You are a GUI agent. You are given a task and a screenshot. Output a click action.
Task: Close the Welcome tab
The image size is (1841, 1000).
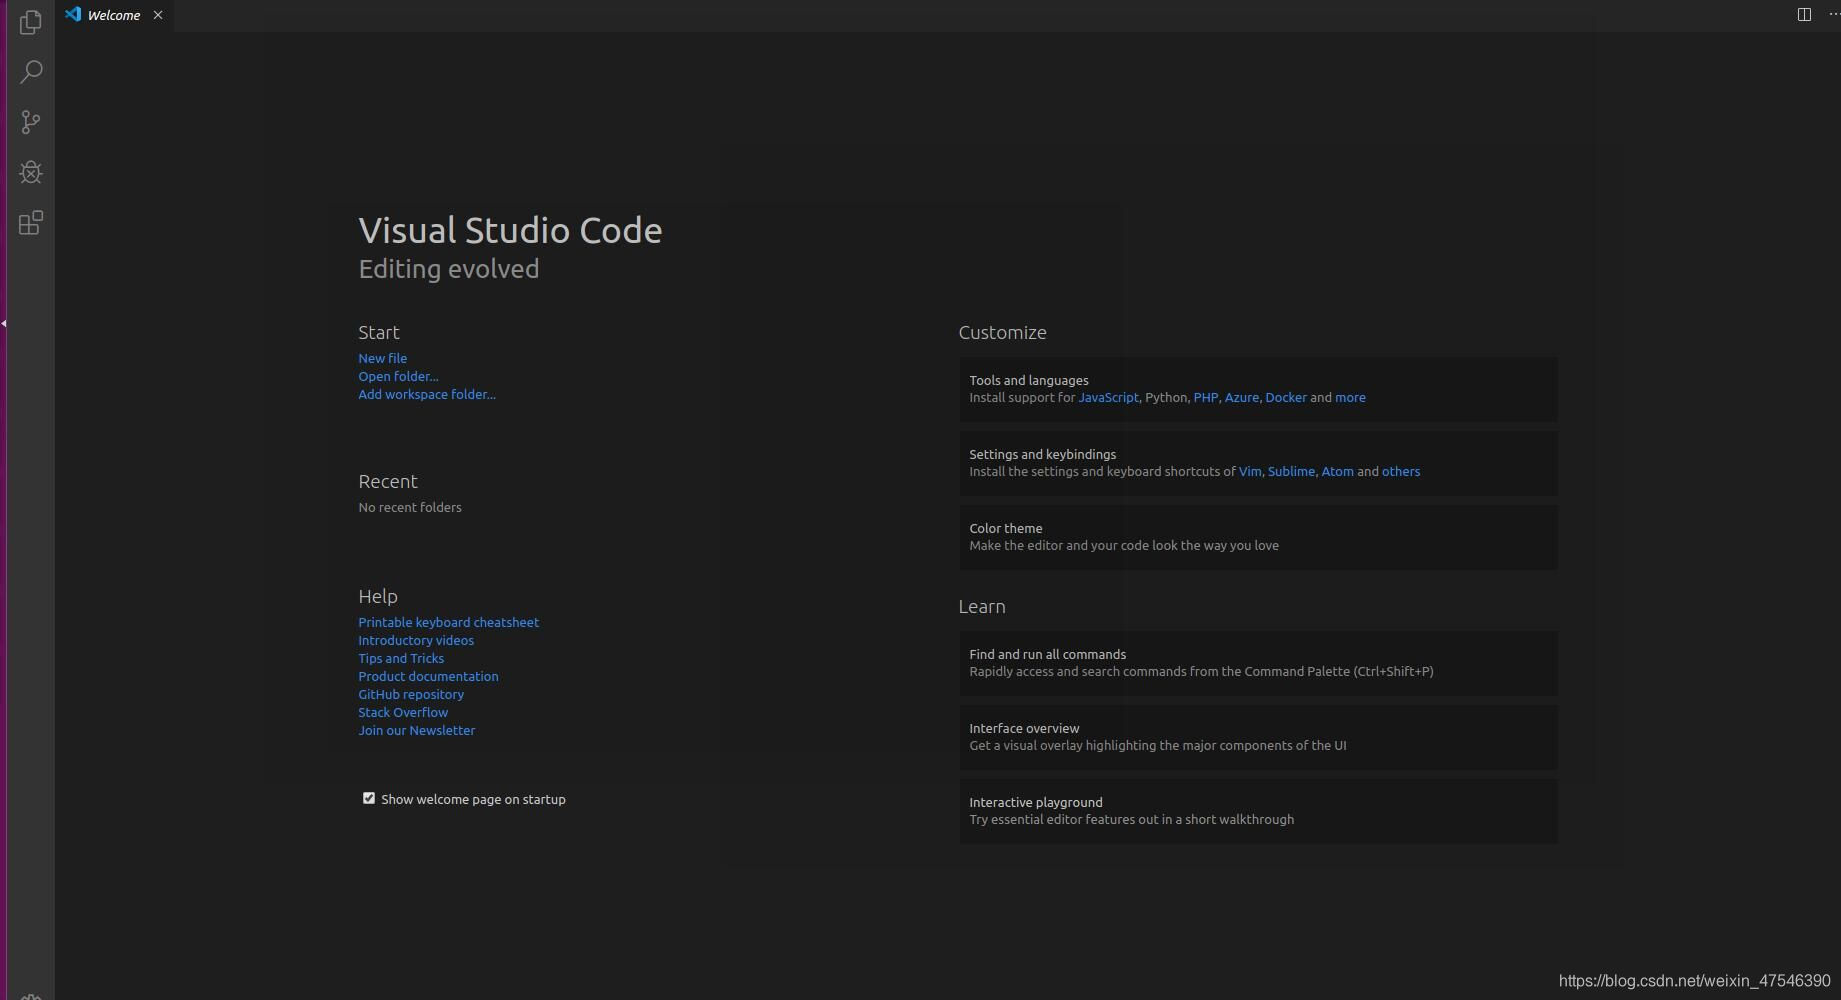[158, 15]
